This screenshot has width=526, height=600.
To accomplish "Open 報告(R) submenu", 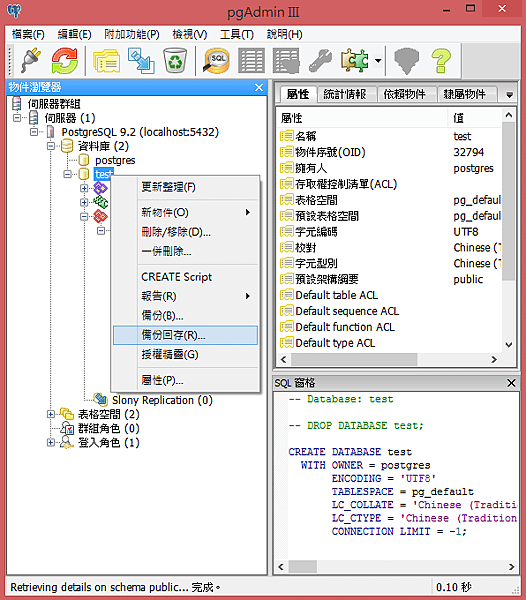I will tap(185, 296).
